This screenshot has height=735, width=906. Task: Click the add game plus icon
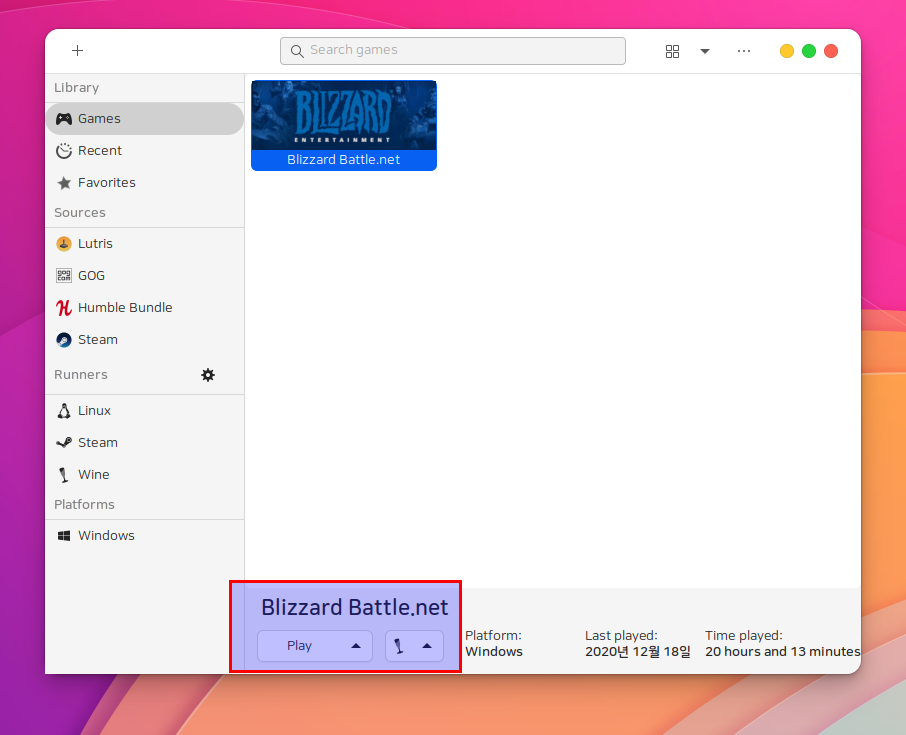pos(78,51)
